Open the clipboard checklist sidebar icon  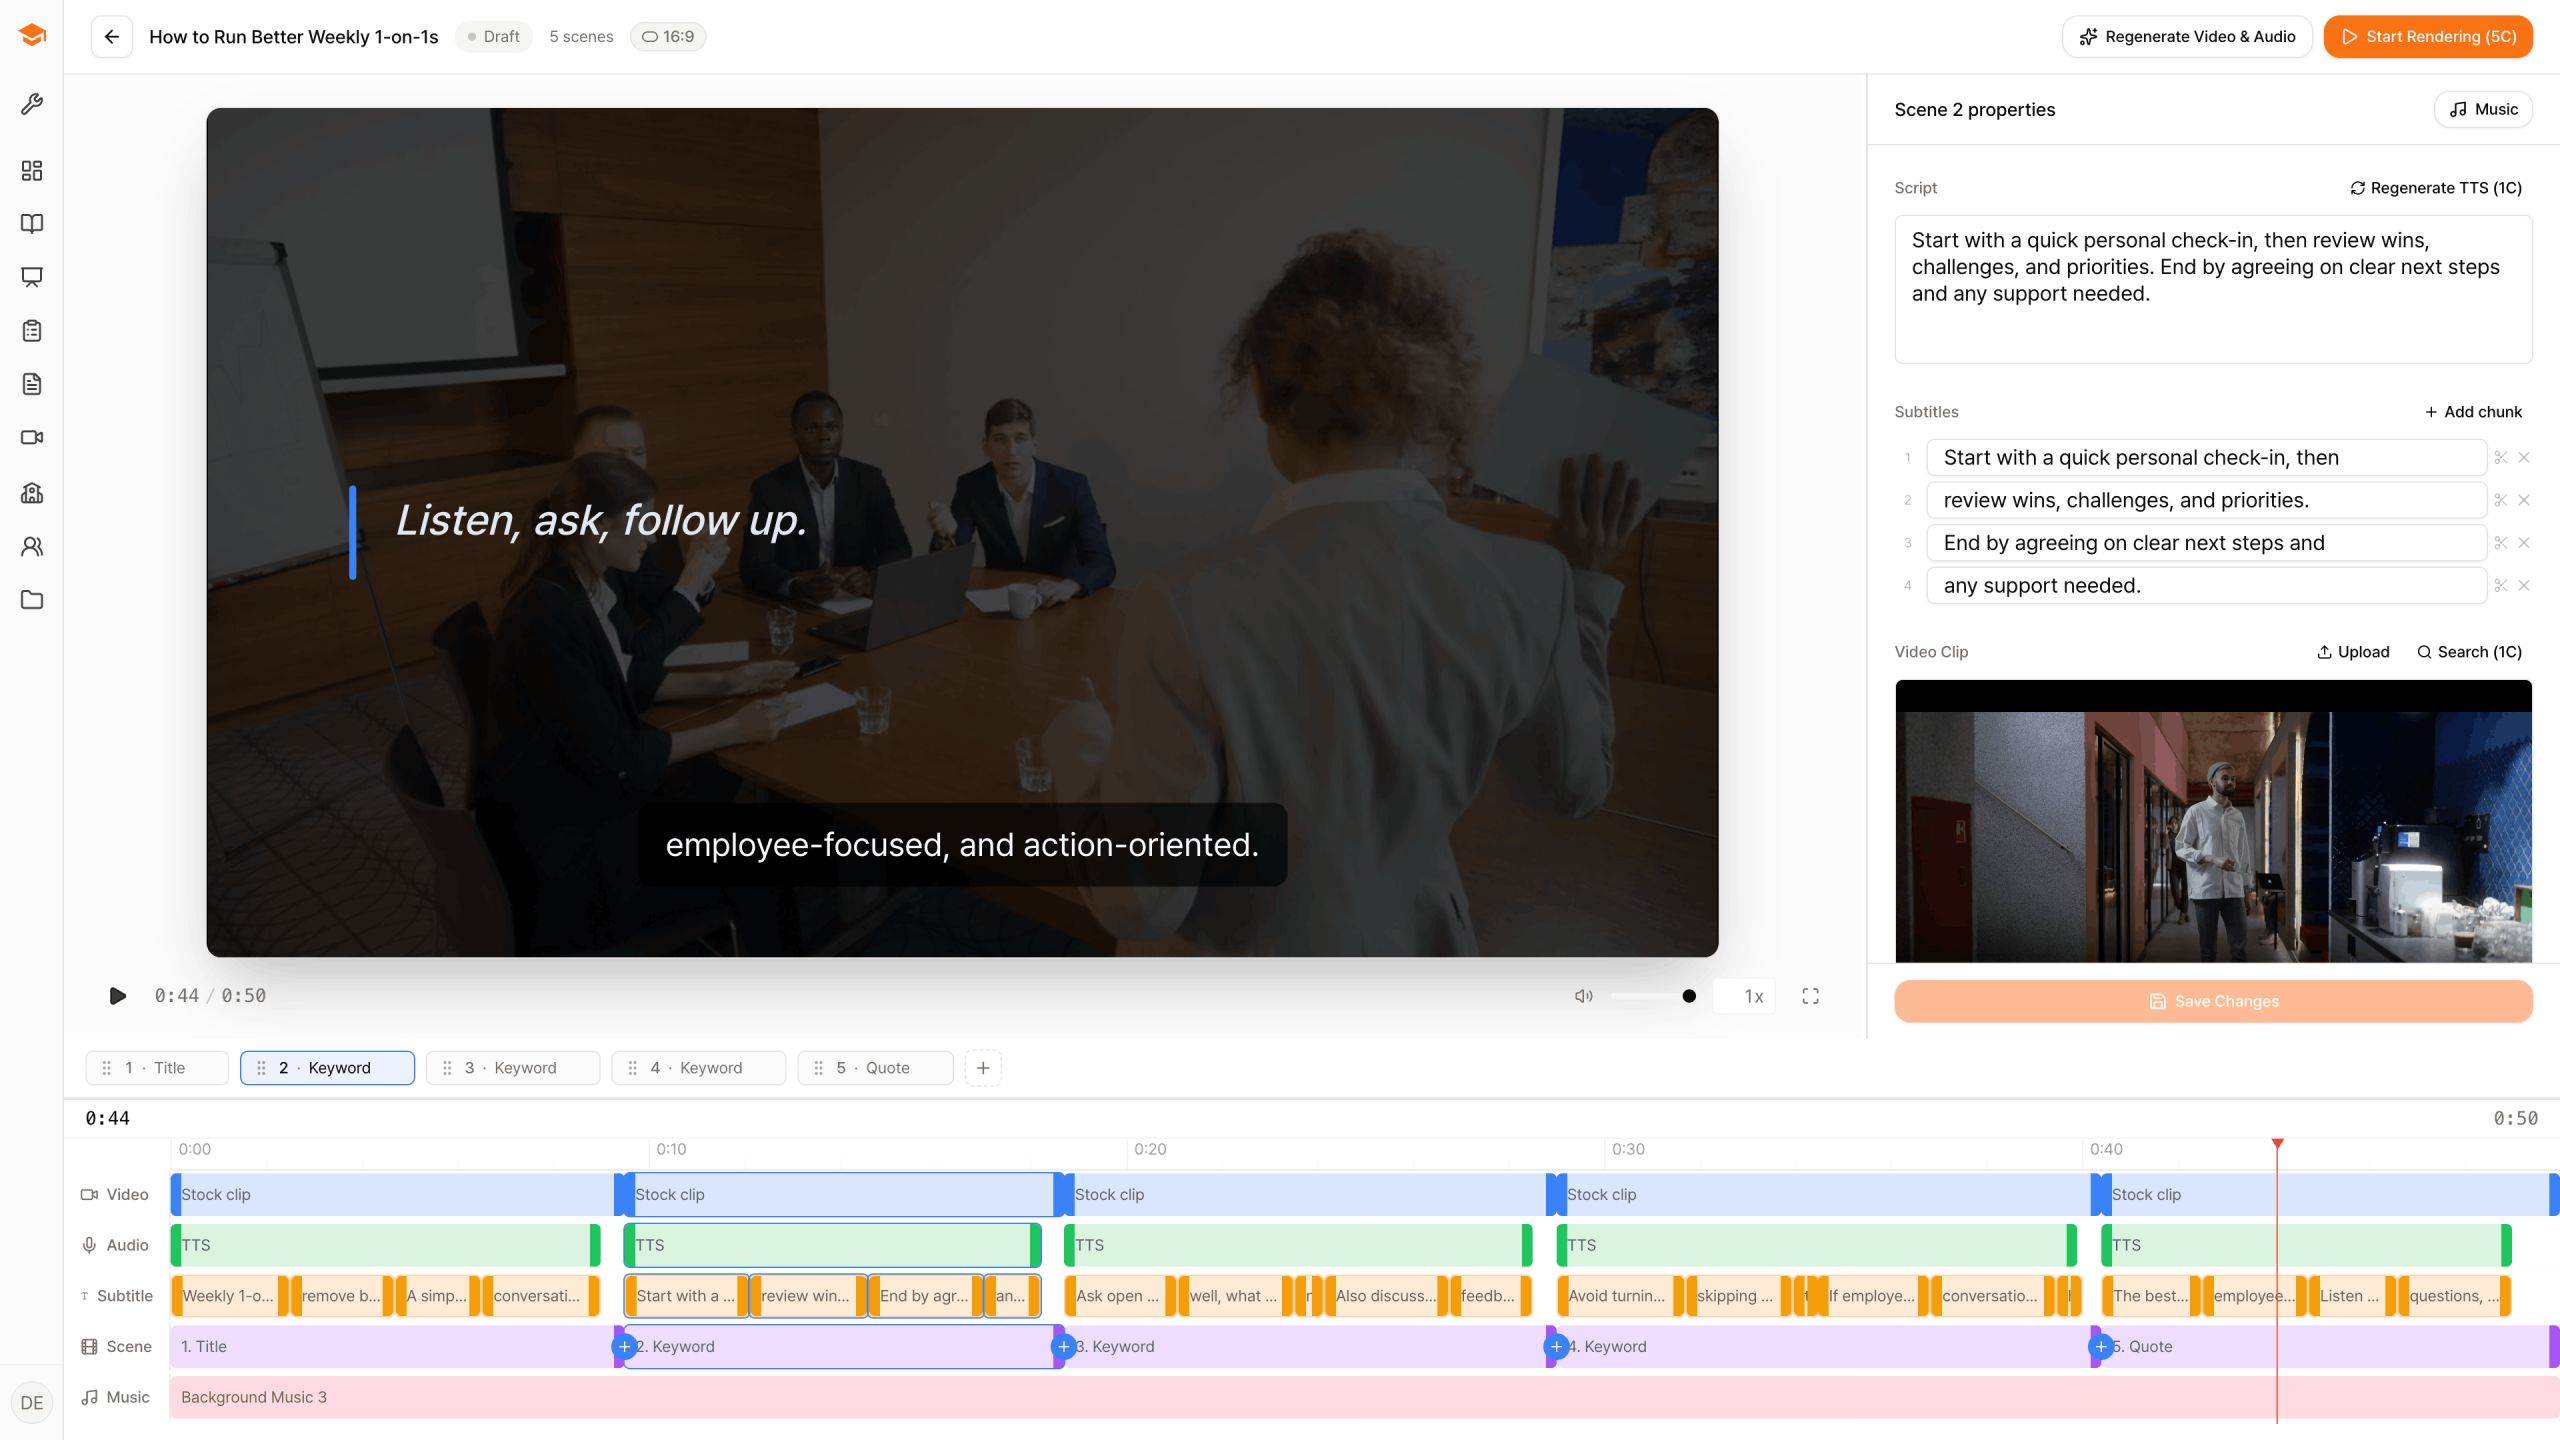[32, 331]
